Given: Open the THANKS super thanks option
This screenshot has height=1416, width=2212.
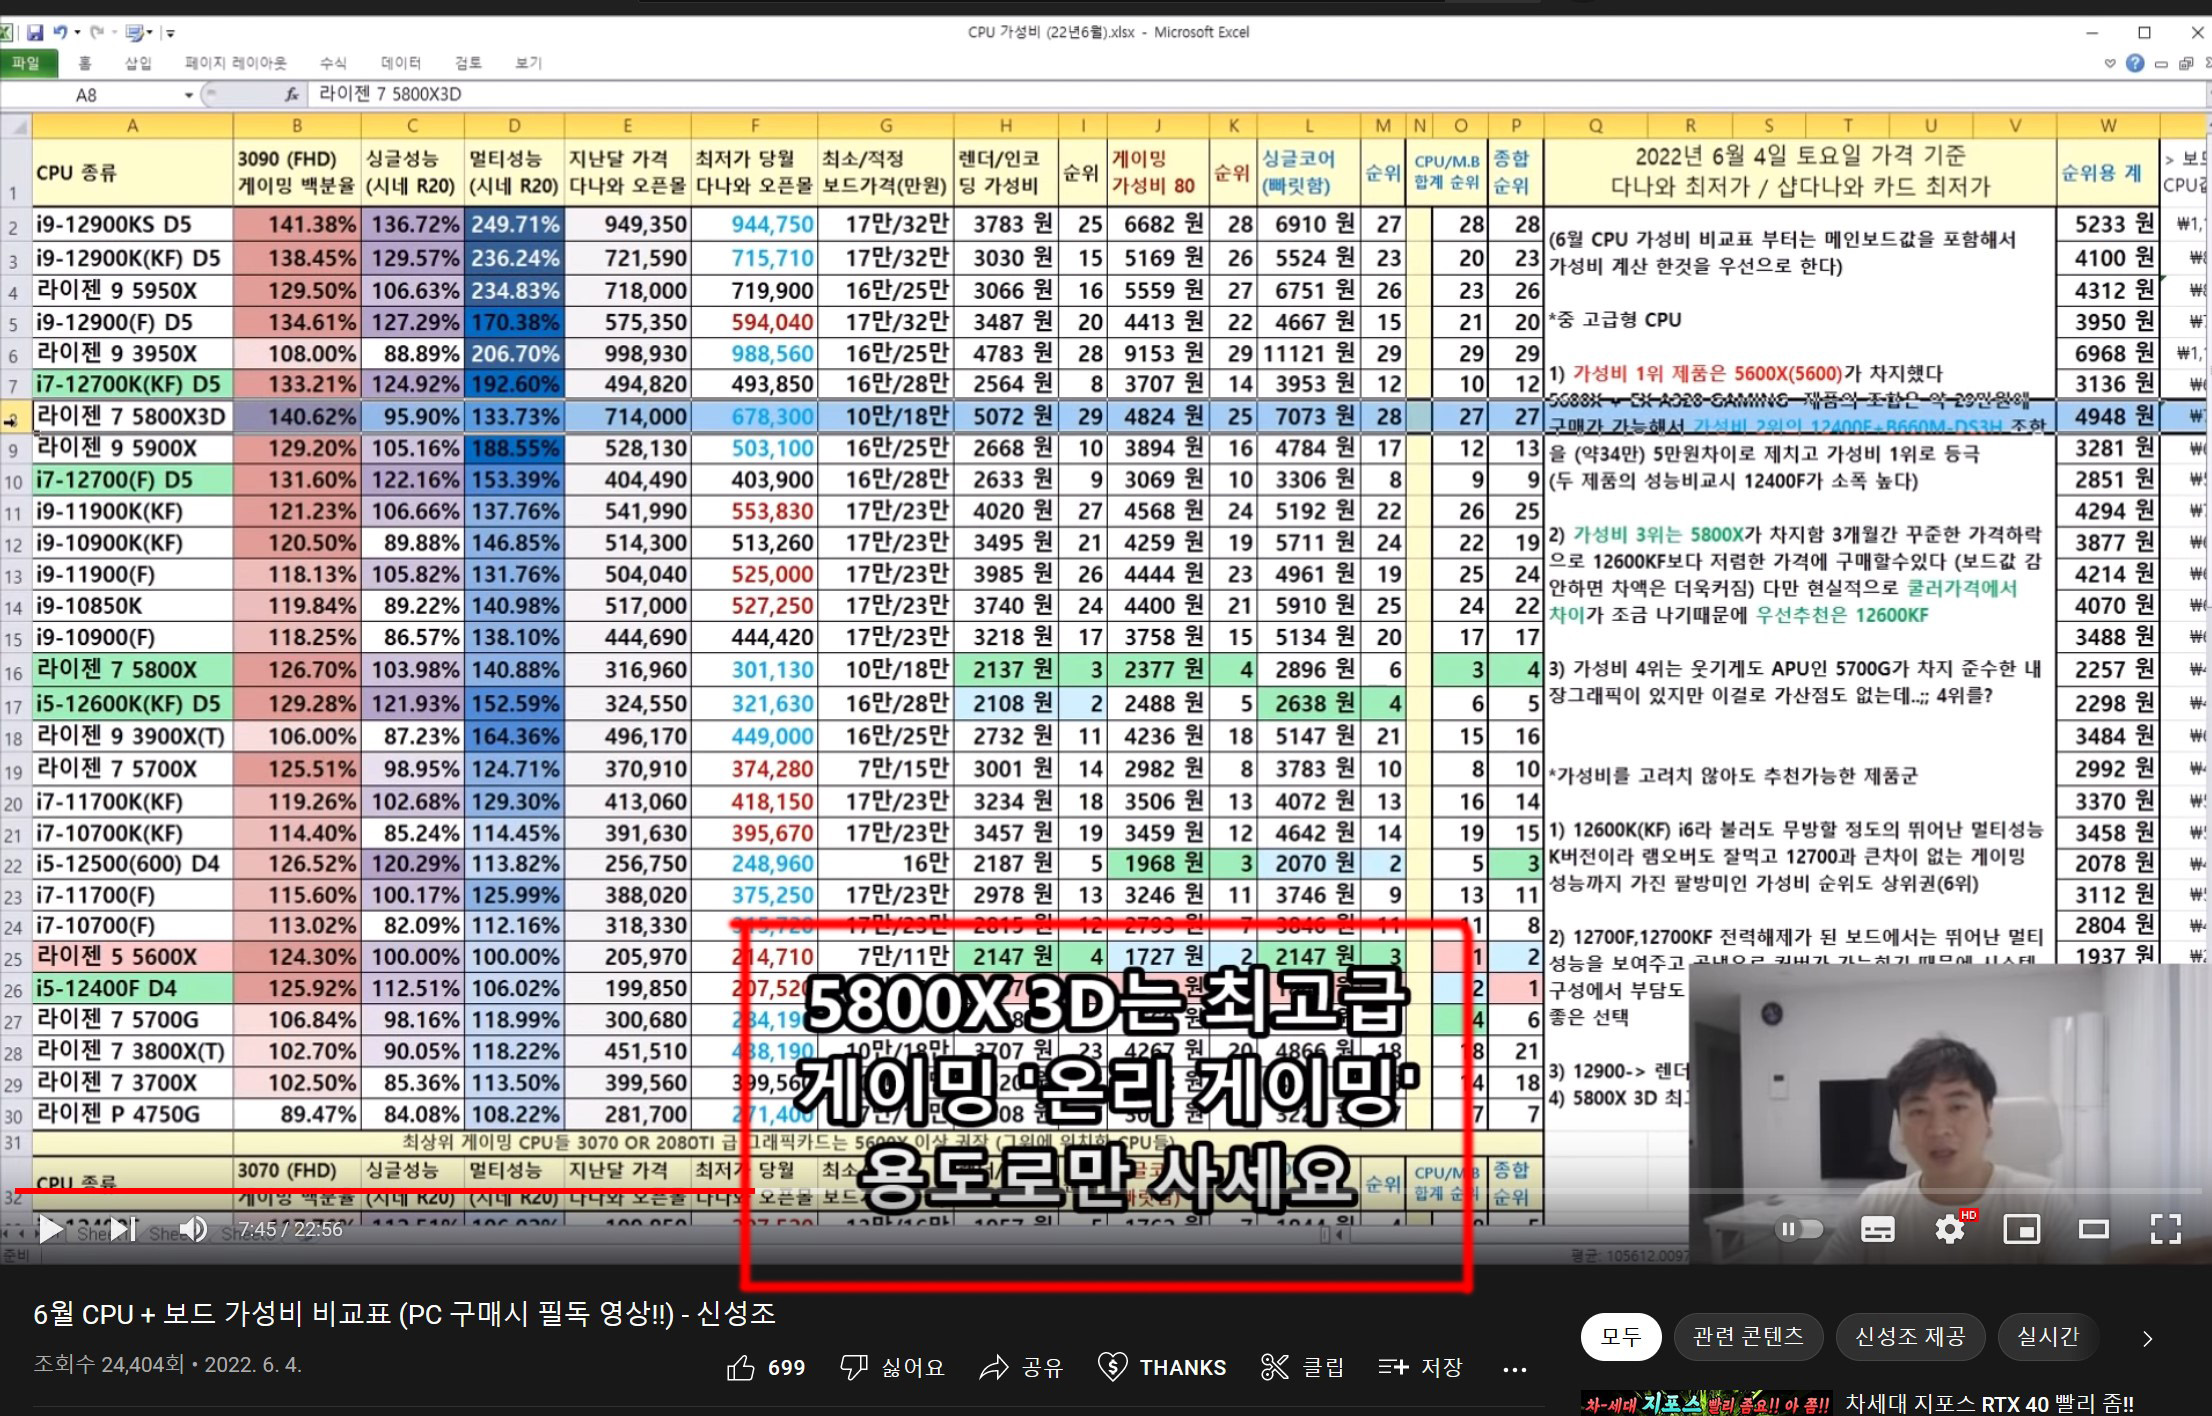Looking at the screenshot, I should [x=1162, y=1367].
